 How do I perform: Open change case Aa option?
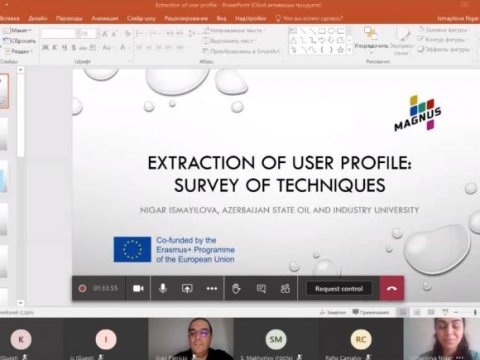click(x=107, y=48)
